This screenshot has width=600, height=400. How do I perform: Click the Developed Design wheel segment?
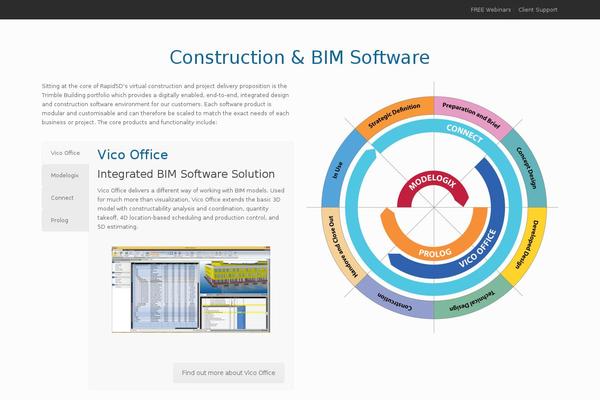527,246
